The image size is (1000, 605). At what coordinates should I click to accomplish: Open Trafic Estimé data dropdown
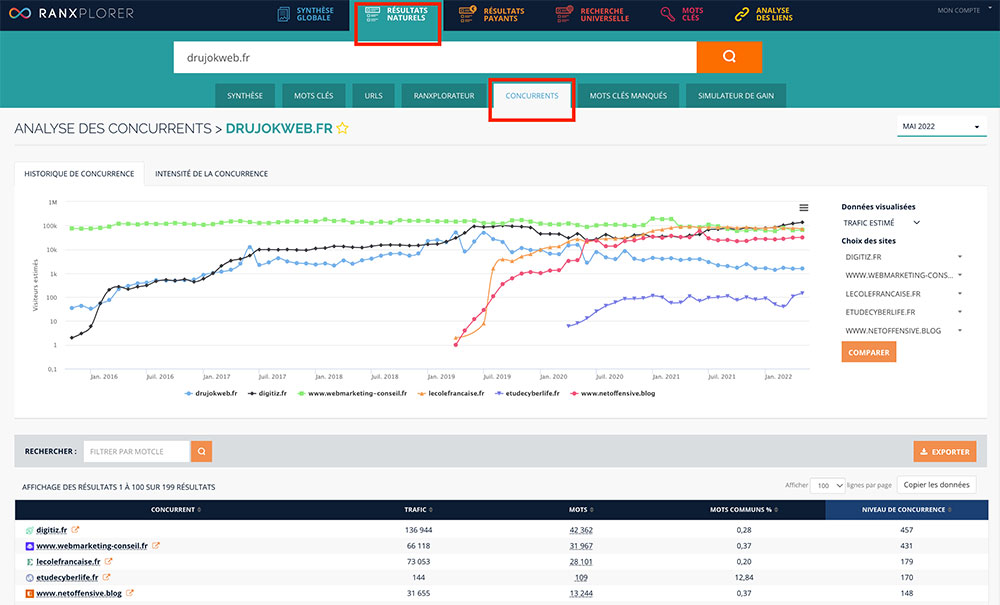[881, 222]
